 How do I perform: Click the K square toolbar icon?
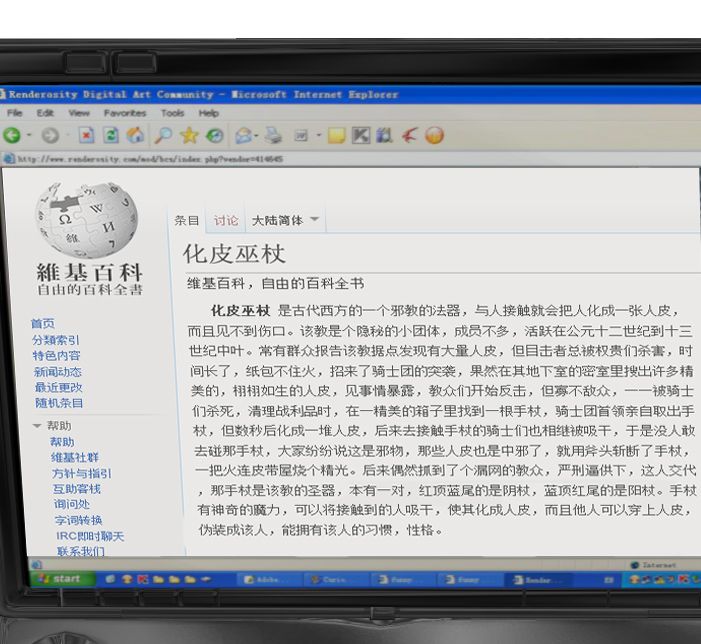pyautogui.click(x=361, y=135)
